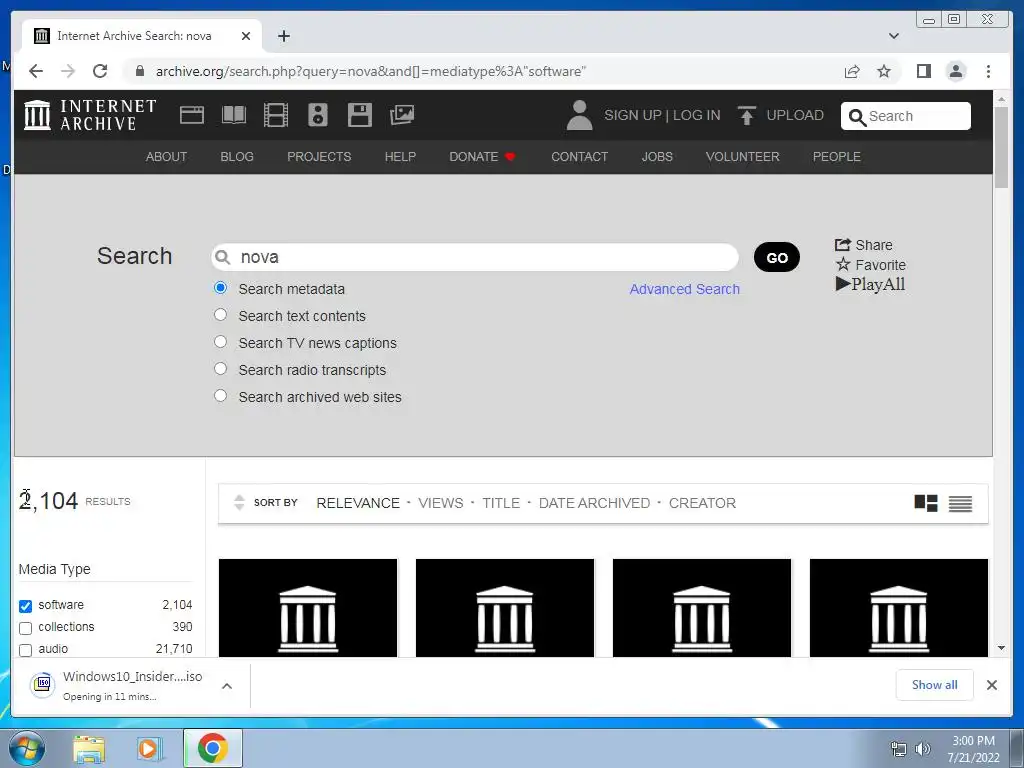This screenshot has height=768, width=1024.
Task: Share this page from address bar
Action: click(852, 71)
